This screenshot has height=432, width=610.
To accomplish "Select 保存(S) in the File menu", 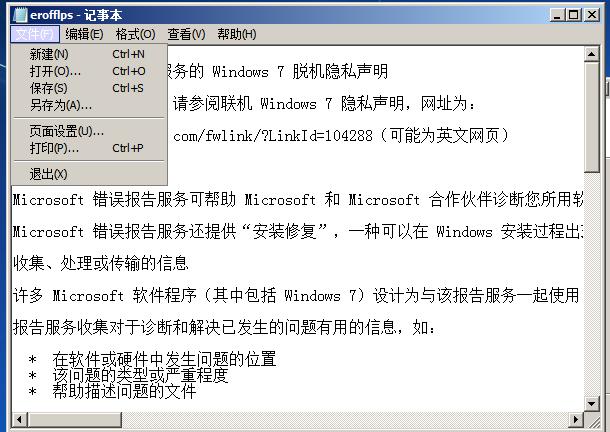I will [89, 88].
